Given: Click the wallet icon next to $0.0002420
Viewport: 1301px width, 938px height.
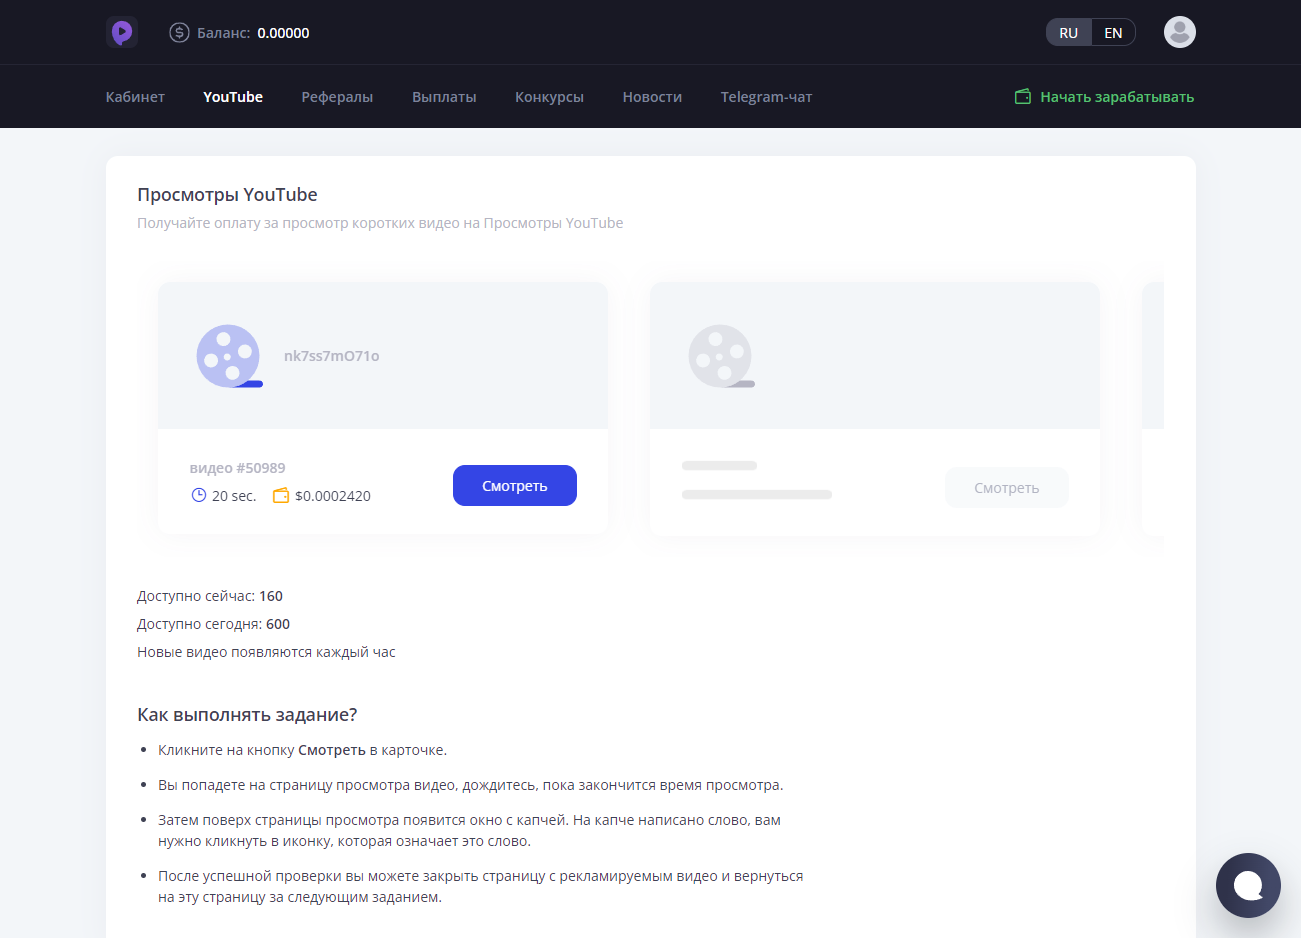Looking at the screenshot, I should click(281, 495).
